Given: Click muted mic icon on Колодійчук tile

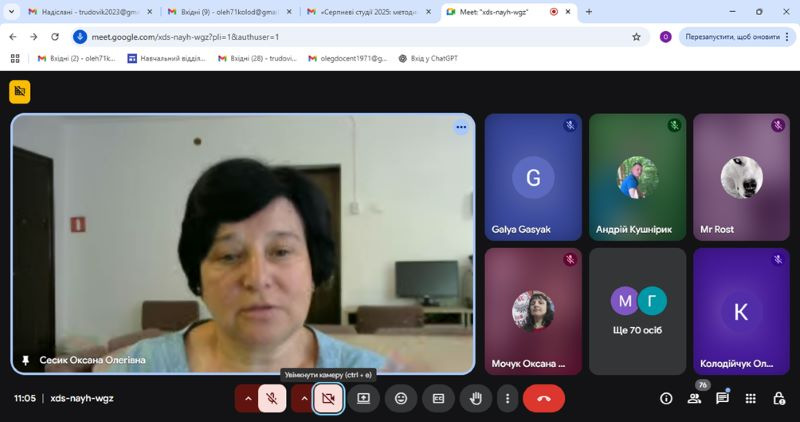Looking at the screenshot, I should pos(778,260).
